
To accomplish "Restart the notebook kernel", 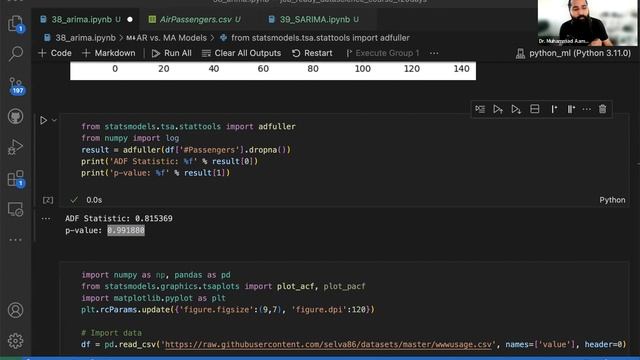I will click(312, 53).
